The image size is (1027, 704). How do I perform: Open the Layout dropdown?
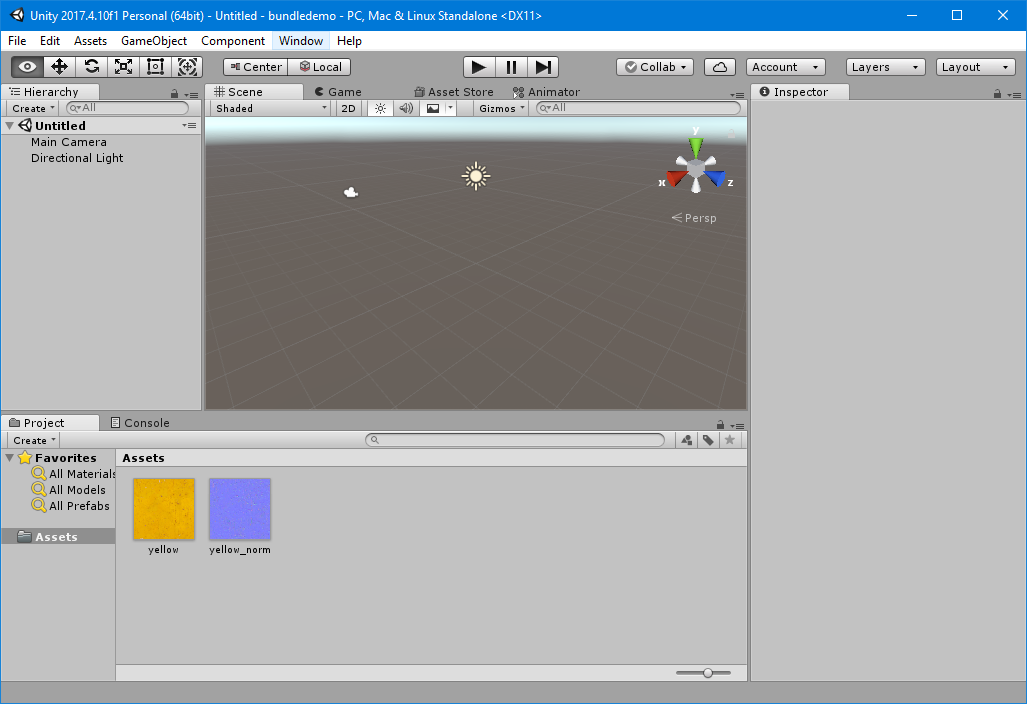click(975, 67)
